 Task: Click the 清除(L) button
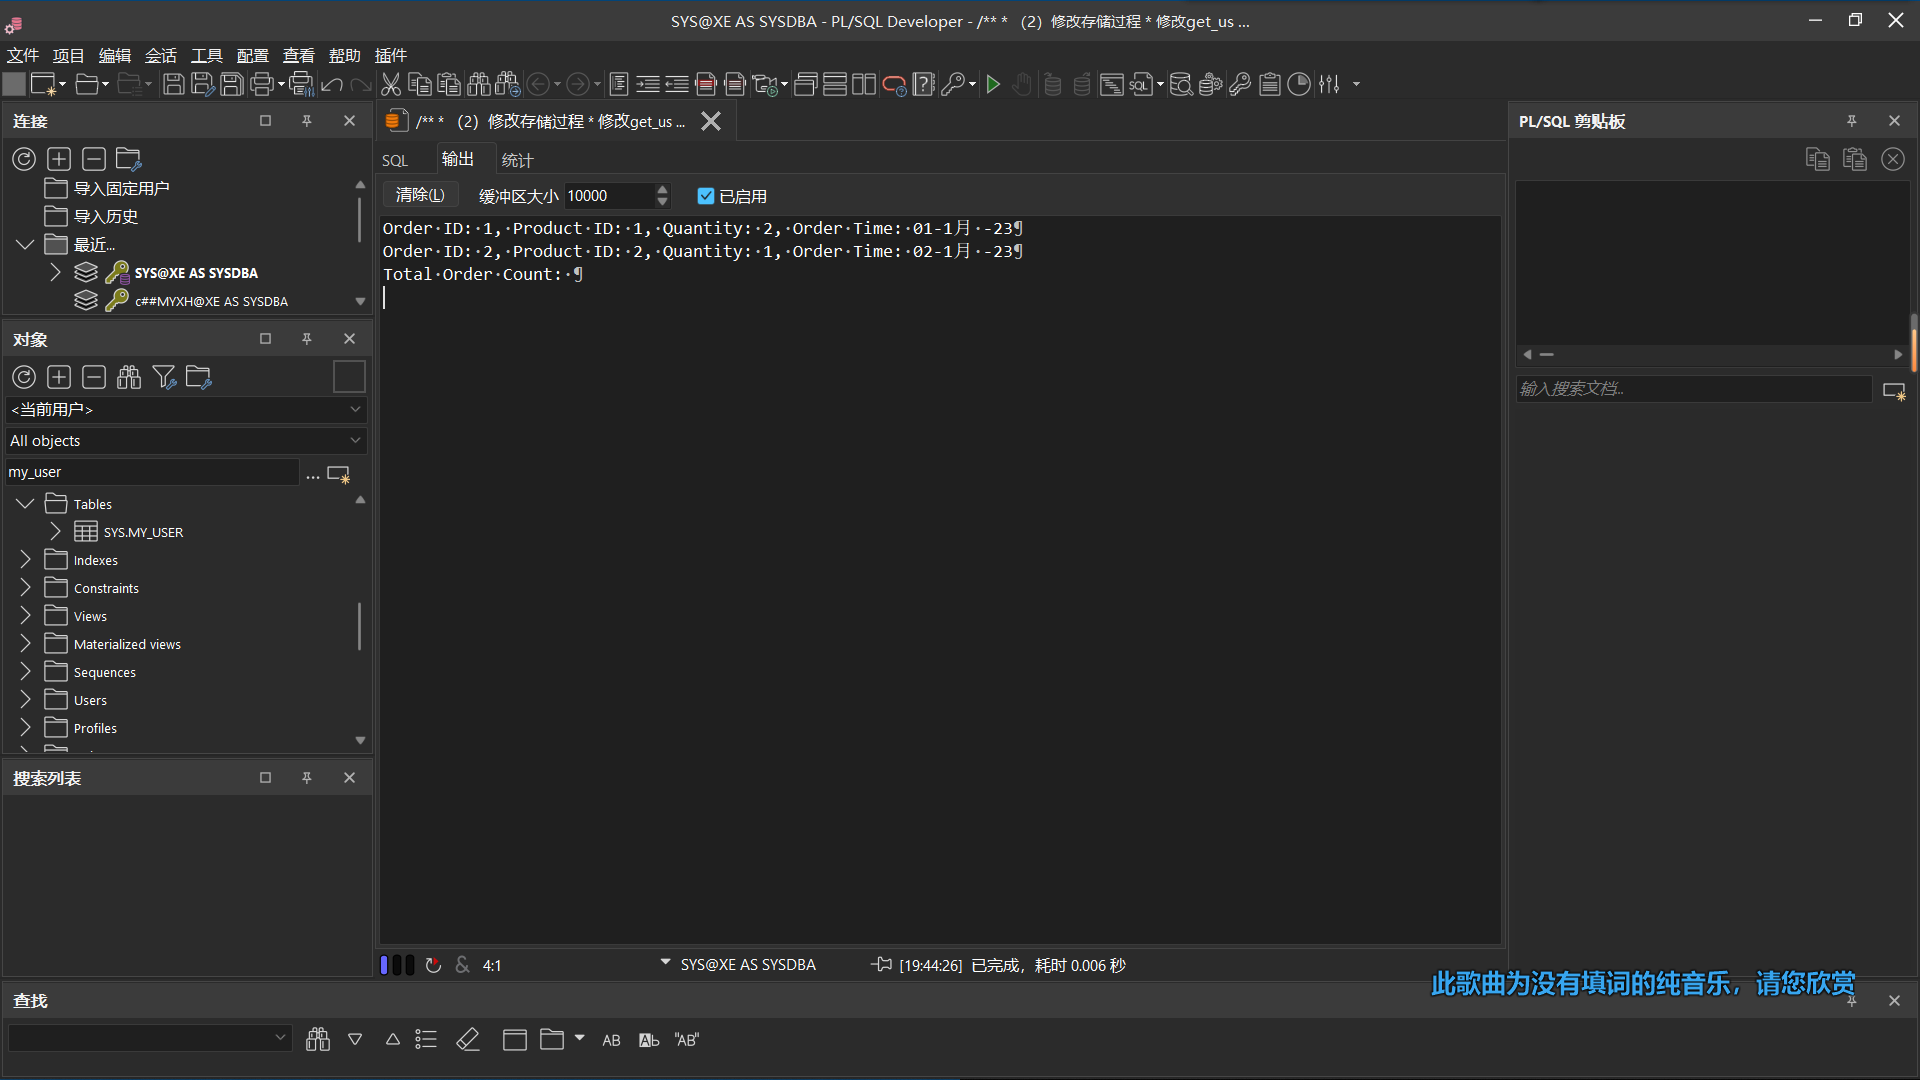point(419,195)
